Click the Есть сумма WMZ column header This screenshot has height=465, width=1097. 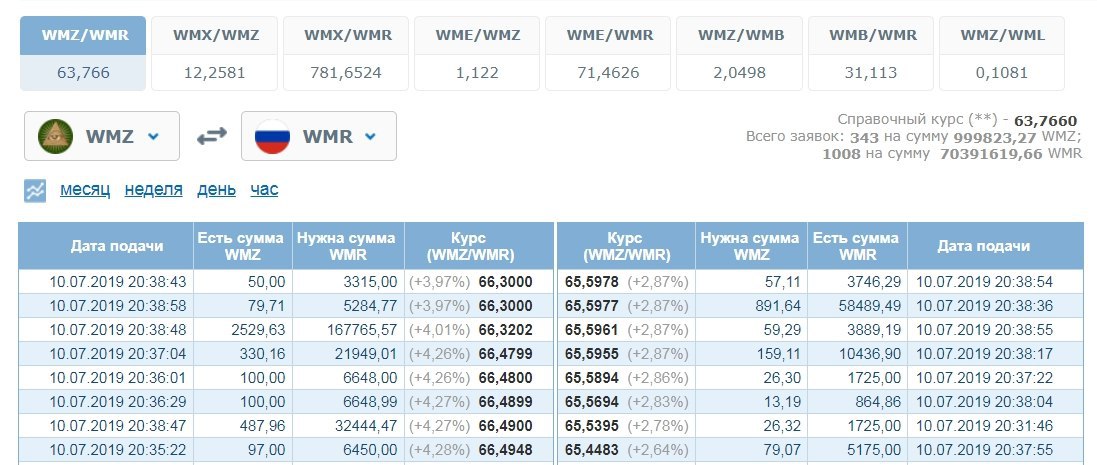[243, 246]
